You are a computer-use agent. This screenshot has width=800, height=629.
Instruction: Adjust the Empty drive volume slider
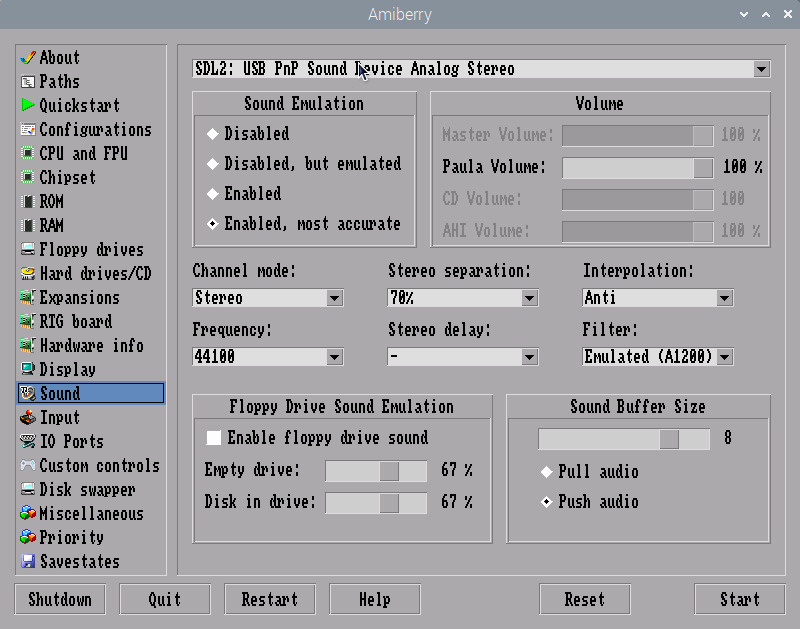377,471
